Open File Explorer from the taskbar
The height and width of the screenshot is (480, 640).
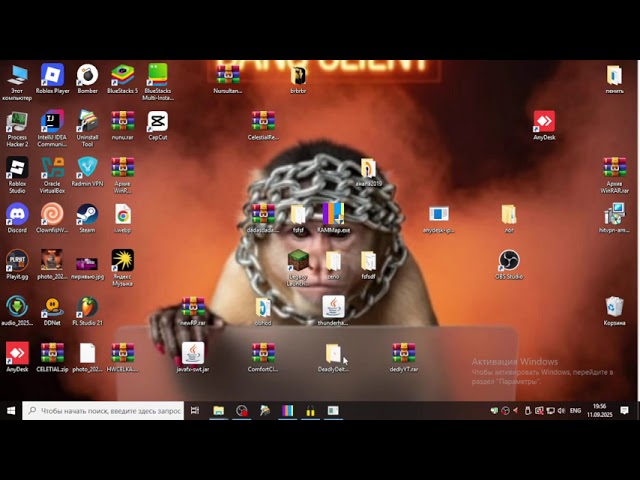pyautogui.click(x=219, y=411)
